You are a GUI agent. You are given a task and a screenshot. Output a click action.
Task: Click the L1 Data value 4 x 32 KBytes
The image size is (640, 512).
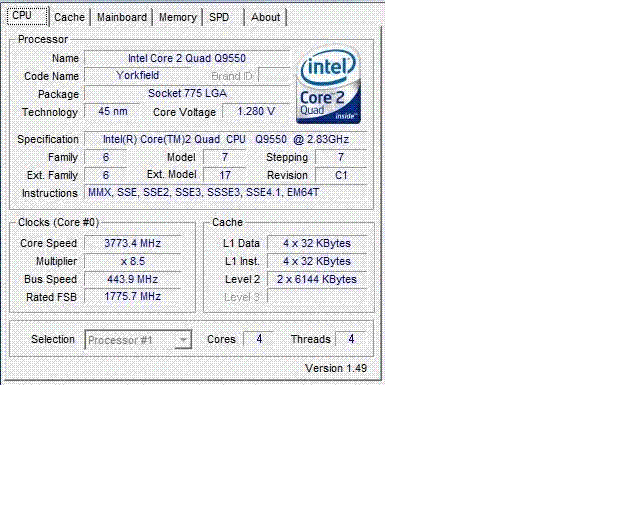tap(317, 243)
